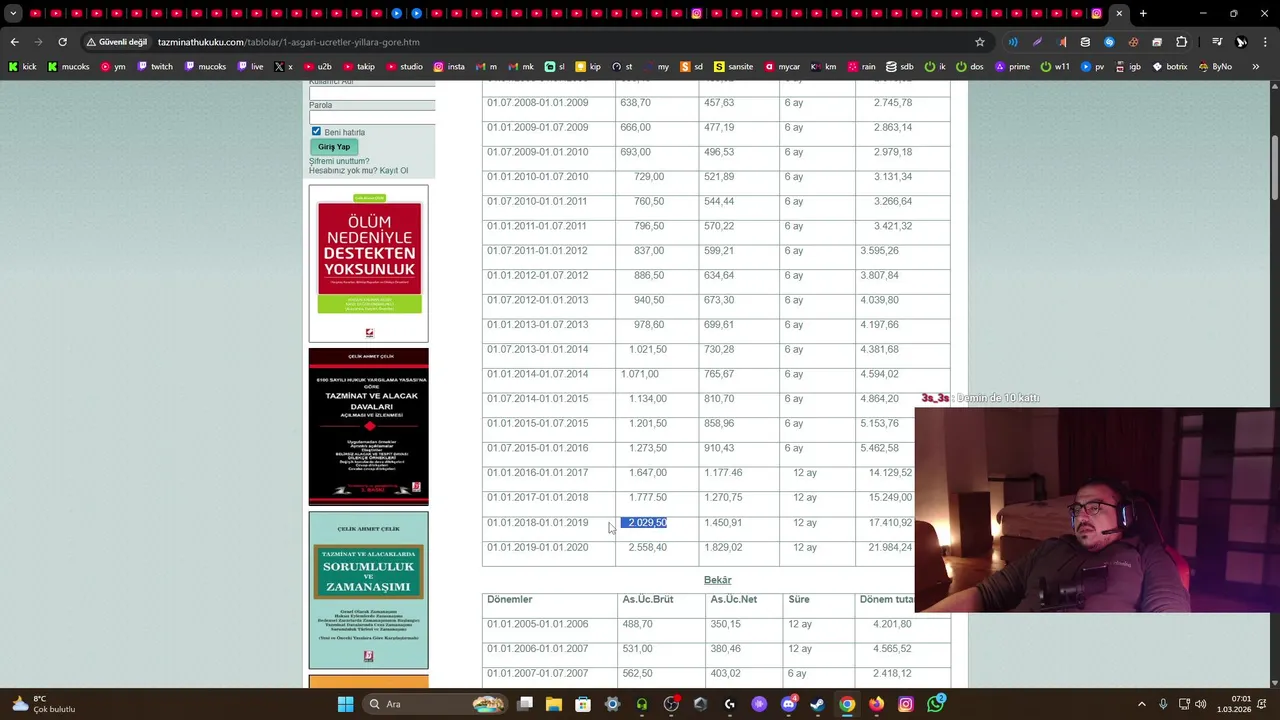Open Discord from the taskbar
The image size is (1280, 720).
788,704
